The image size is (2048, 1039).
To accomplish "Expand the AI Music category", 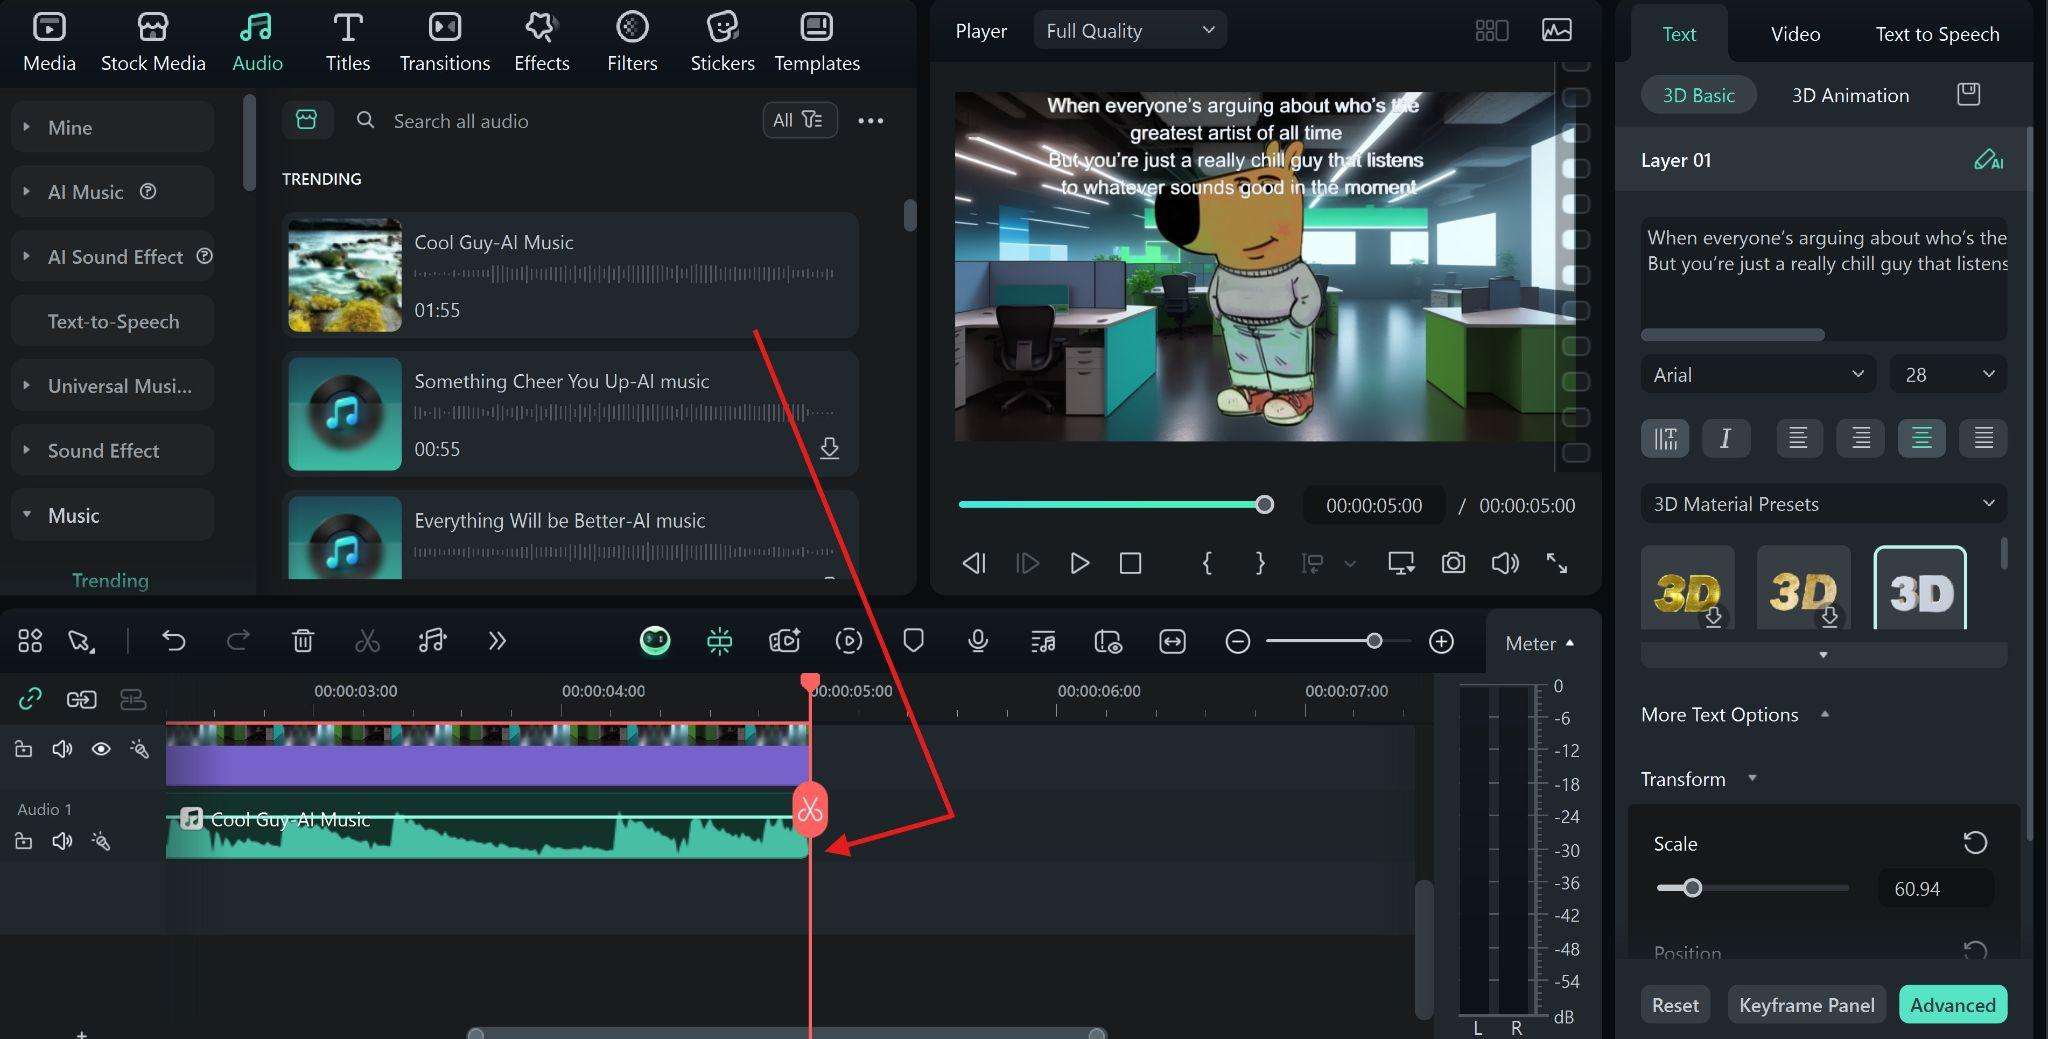I will point(113,192).
